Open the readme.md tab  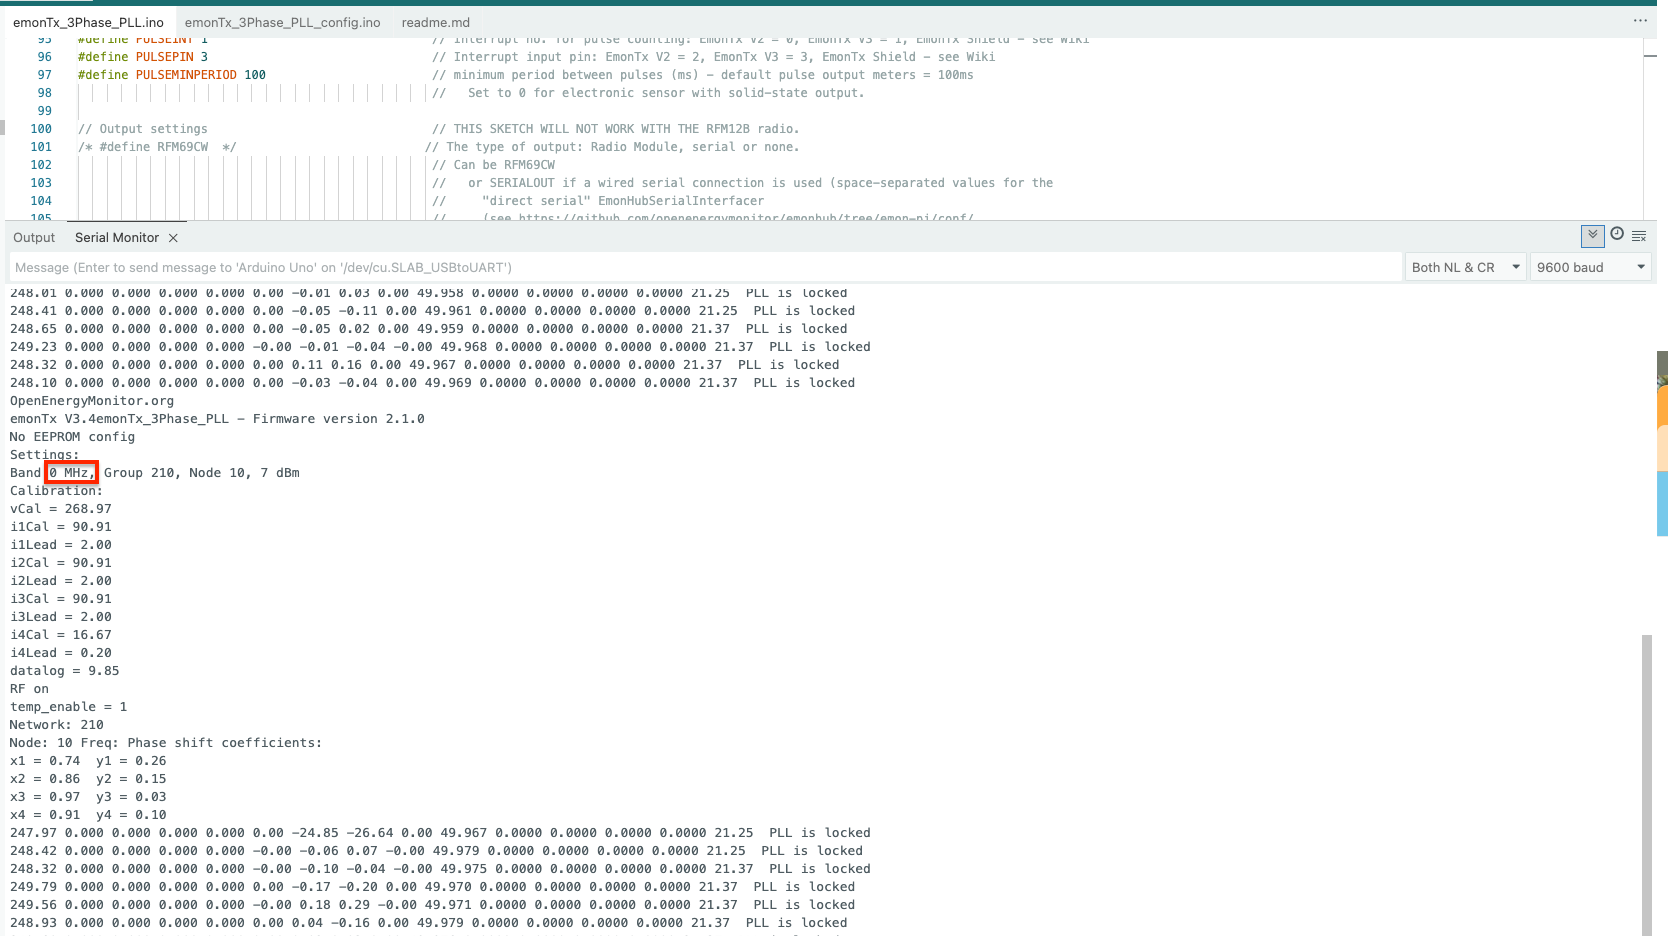coord(435,22)
